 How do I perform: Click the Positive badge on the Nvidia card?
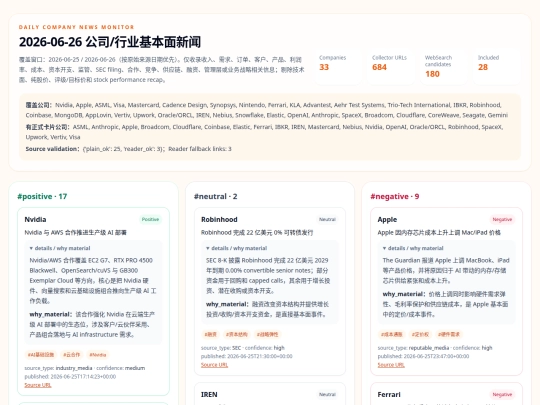click(x=150, y=219)
